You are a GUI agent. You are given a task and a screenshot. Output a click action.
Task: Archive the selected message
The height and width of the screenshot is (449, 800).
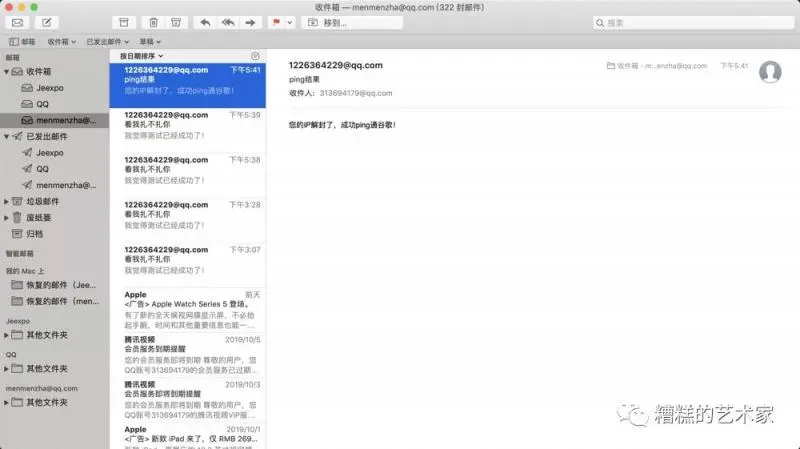124,22
